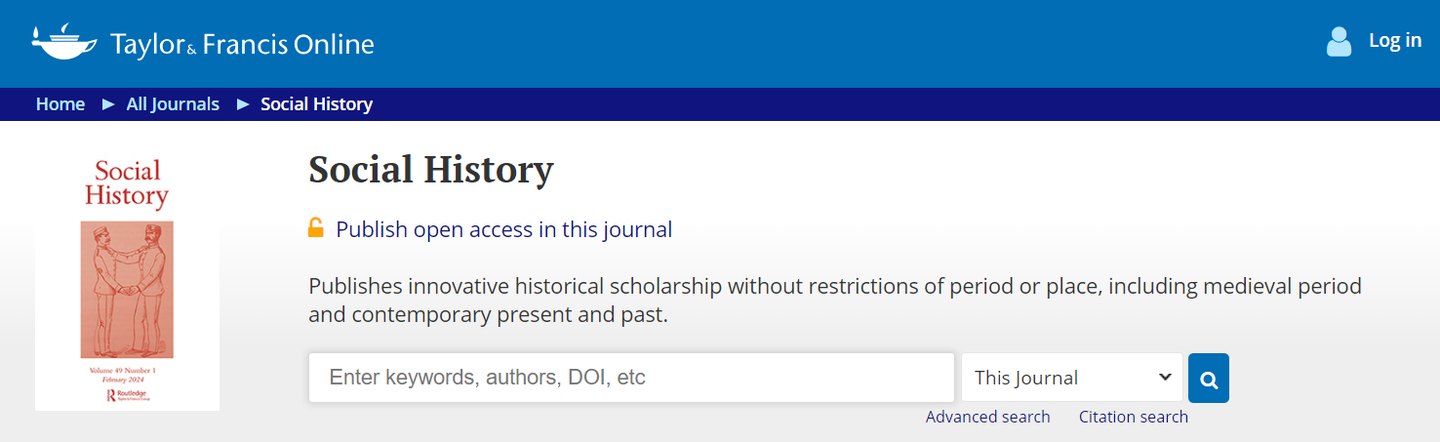The width and height of the screenshot is (1440, 442).
Task: Click the handshake illustration on the journal cover
Action: pyautogui.click(x=127, y=289)
